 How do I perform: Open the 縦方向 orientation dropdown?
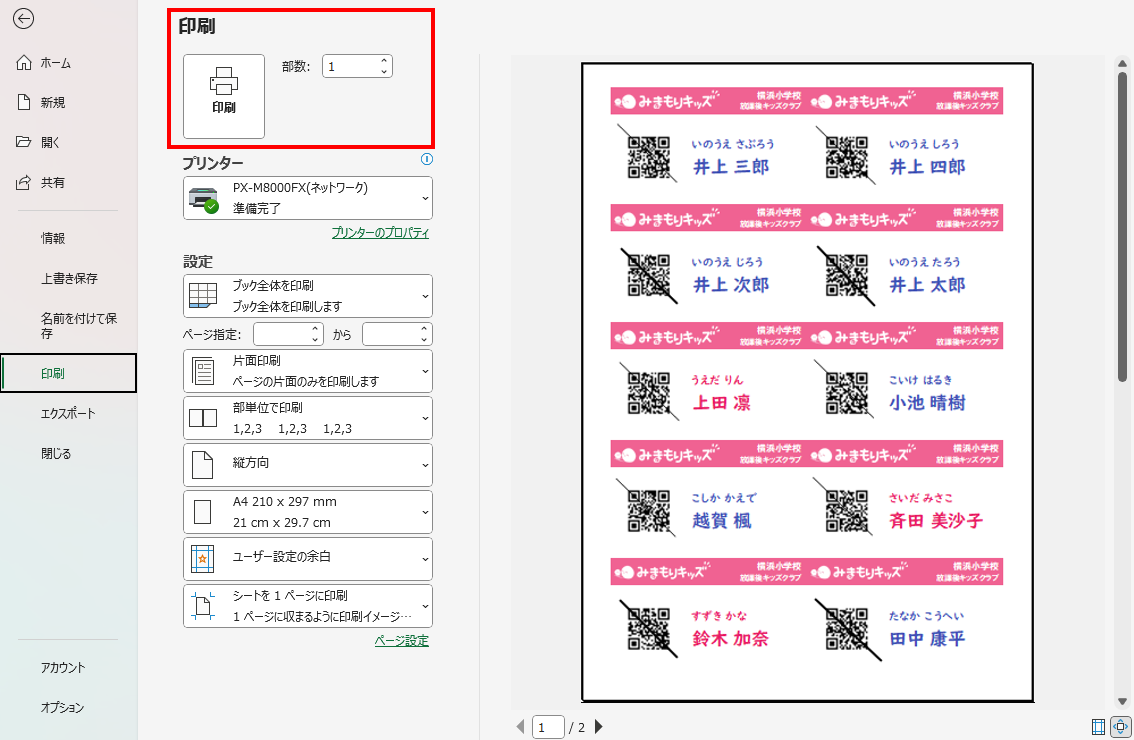click(307, 464)
